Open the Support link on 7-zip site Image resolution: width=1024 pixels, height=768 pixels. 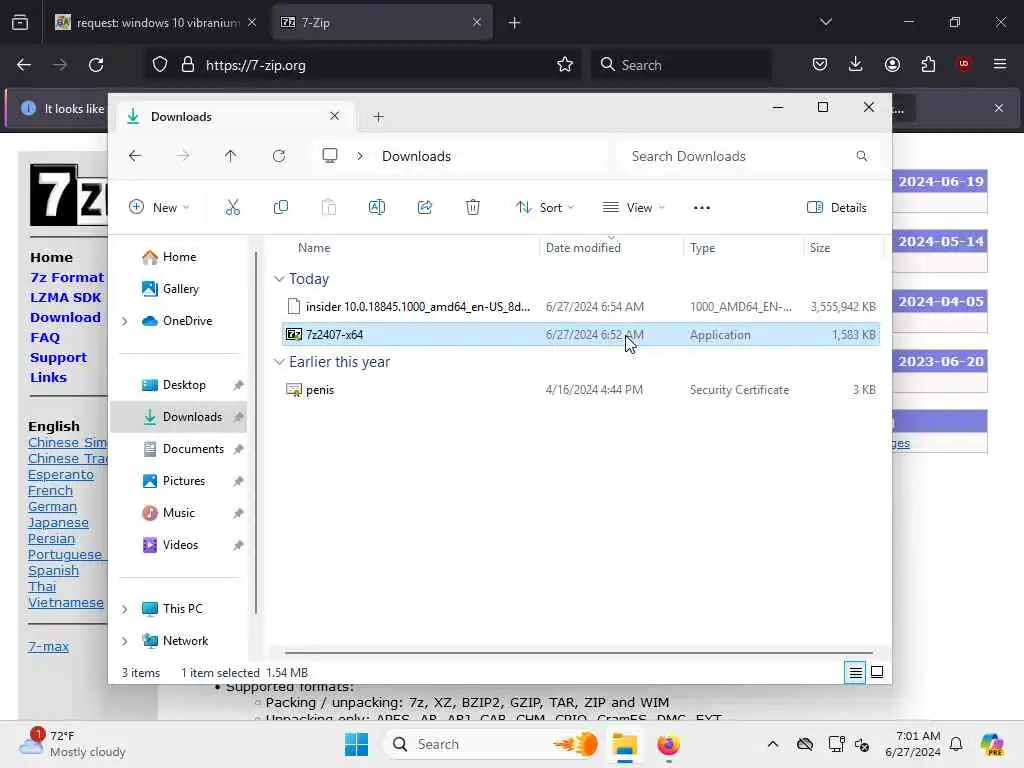pyautogui.click(x=58, y=358)
